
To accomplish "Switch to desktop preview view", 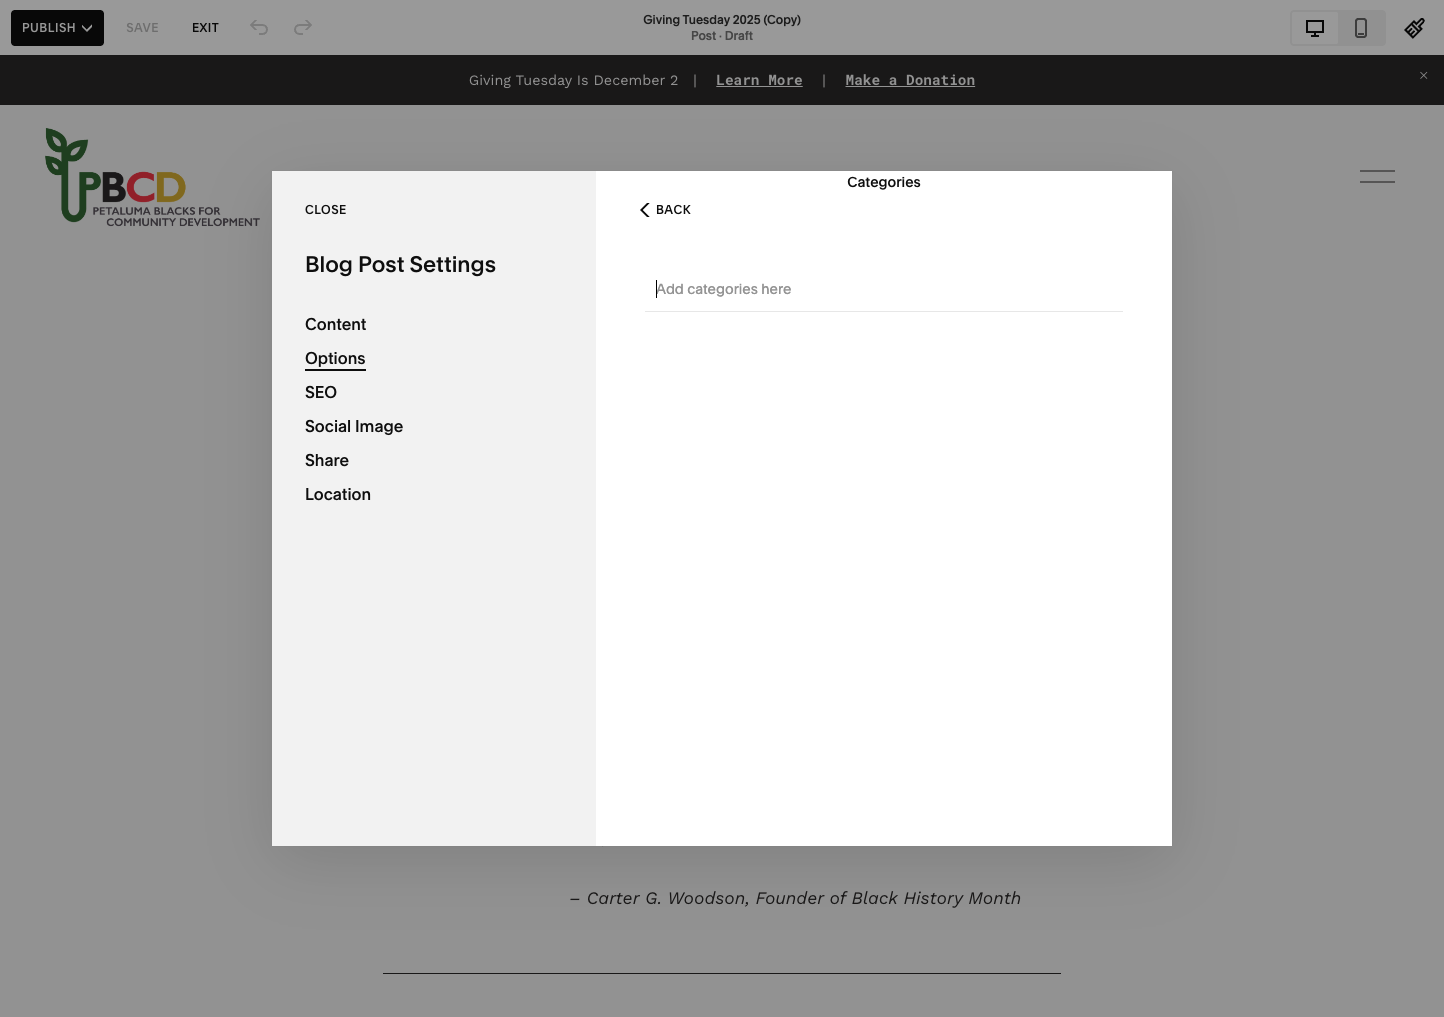I will [x=1315, y=28].
